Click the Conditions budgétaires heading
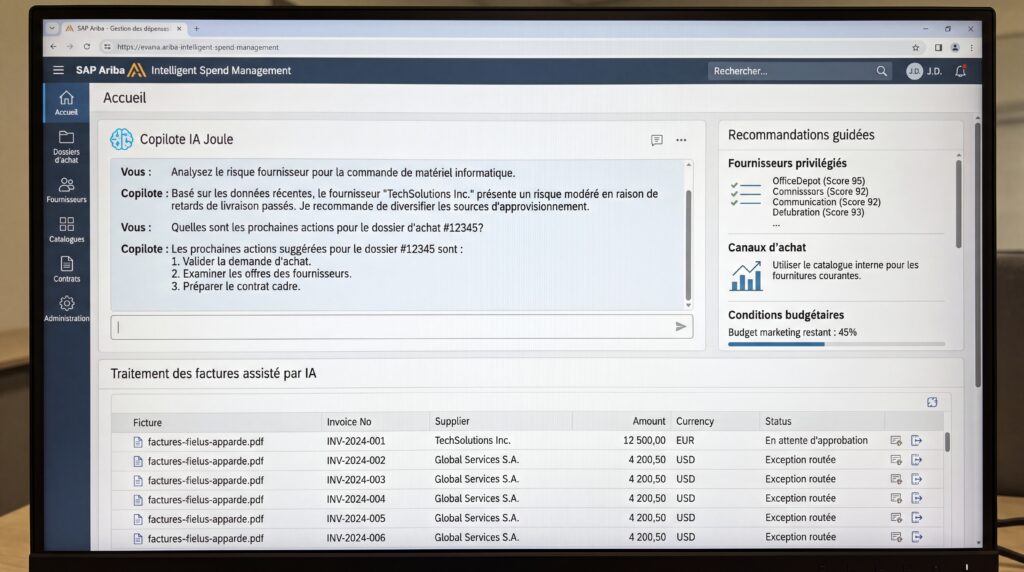This screenshot has height=572, width=1024. [x=786, y=315]
